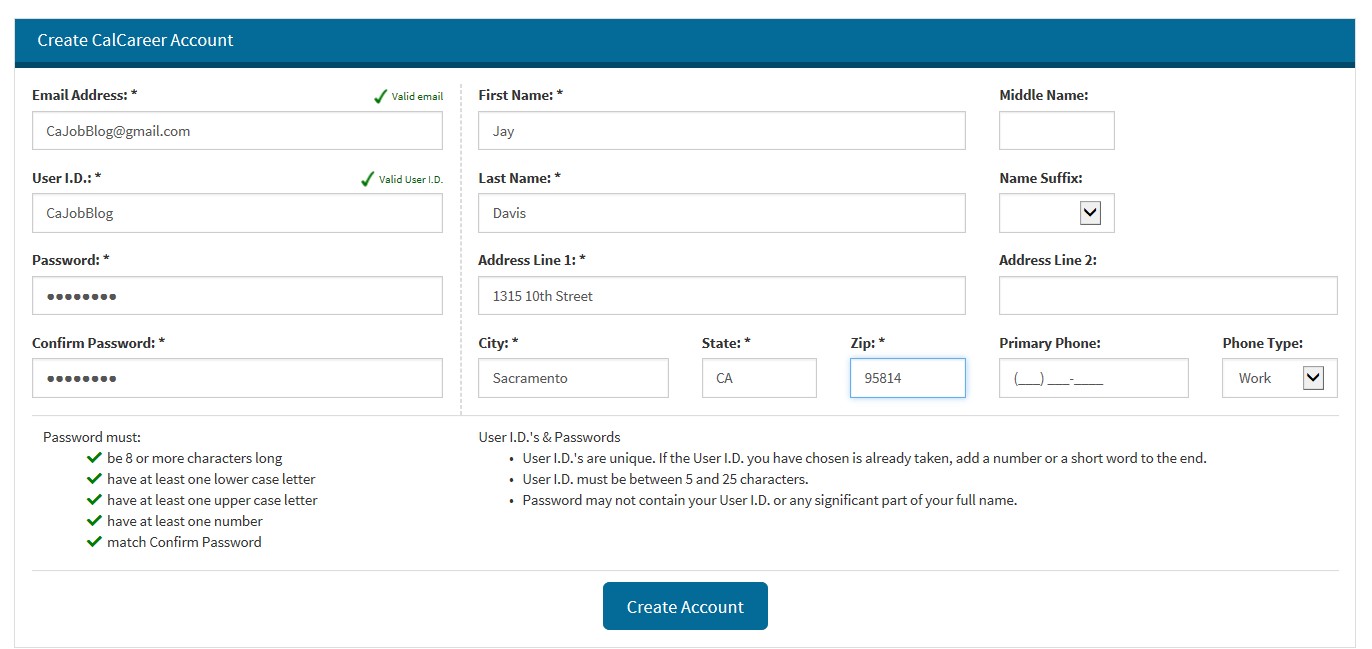Click the Primary Phone input field

pos(1094,378)
